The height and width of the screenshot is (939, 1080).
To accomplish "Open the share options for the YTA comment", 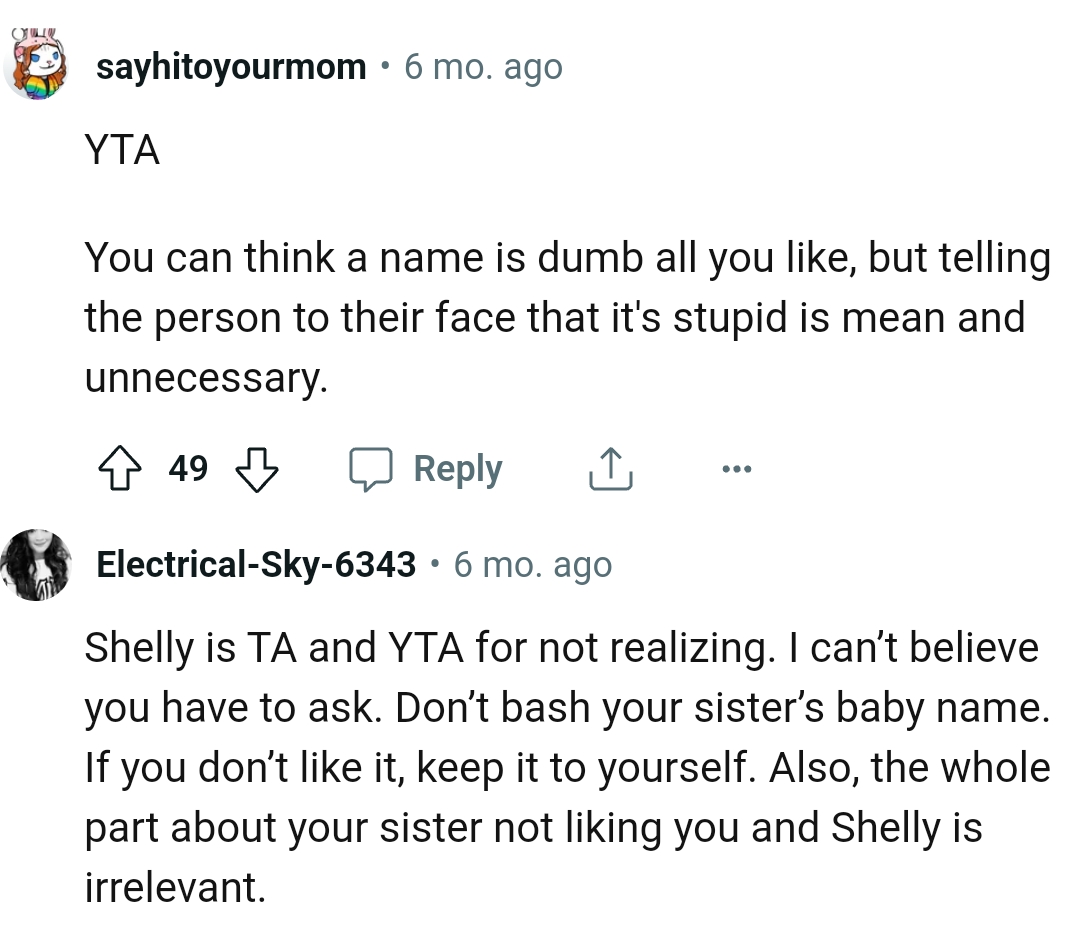I will point(611,468).
